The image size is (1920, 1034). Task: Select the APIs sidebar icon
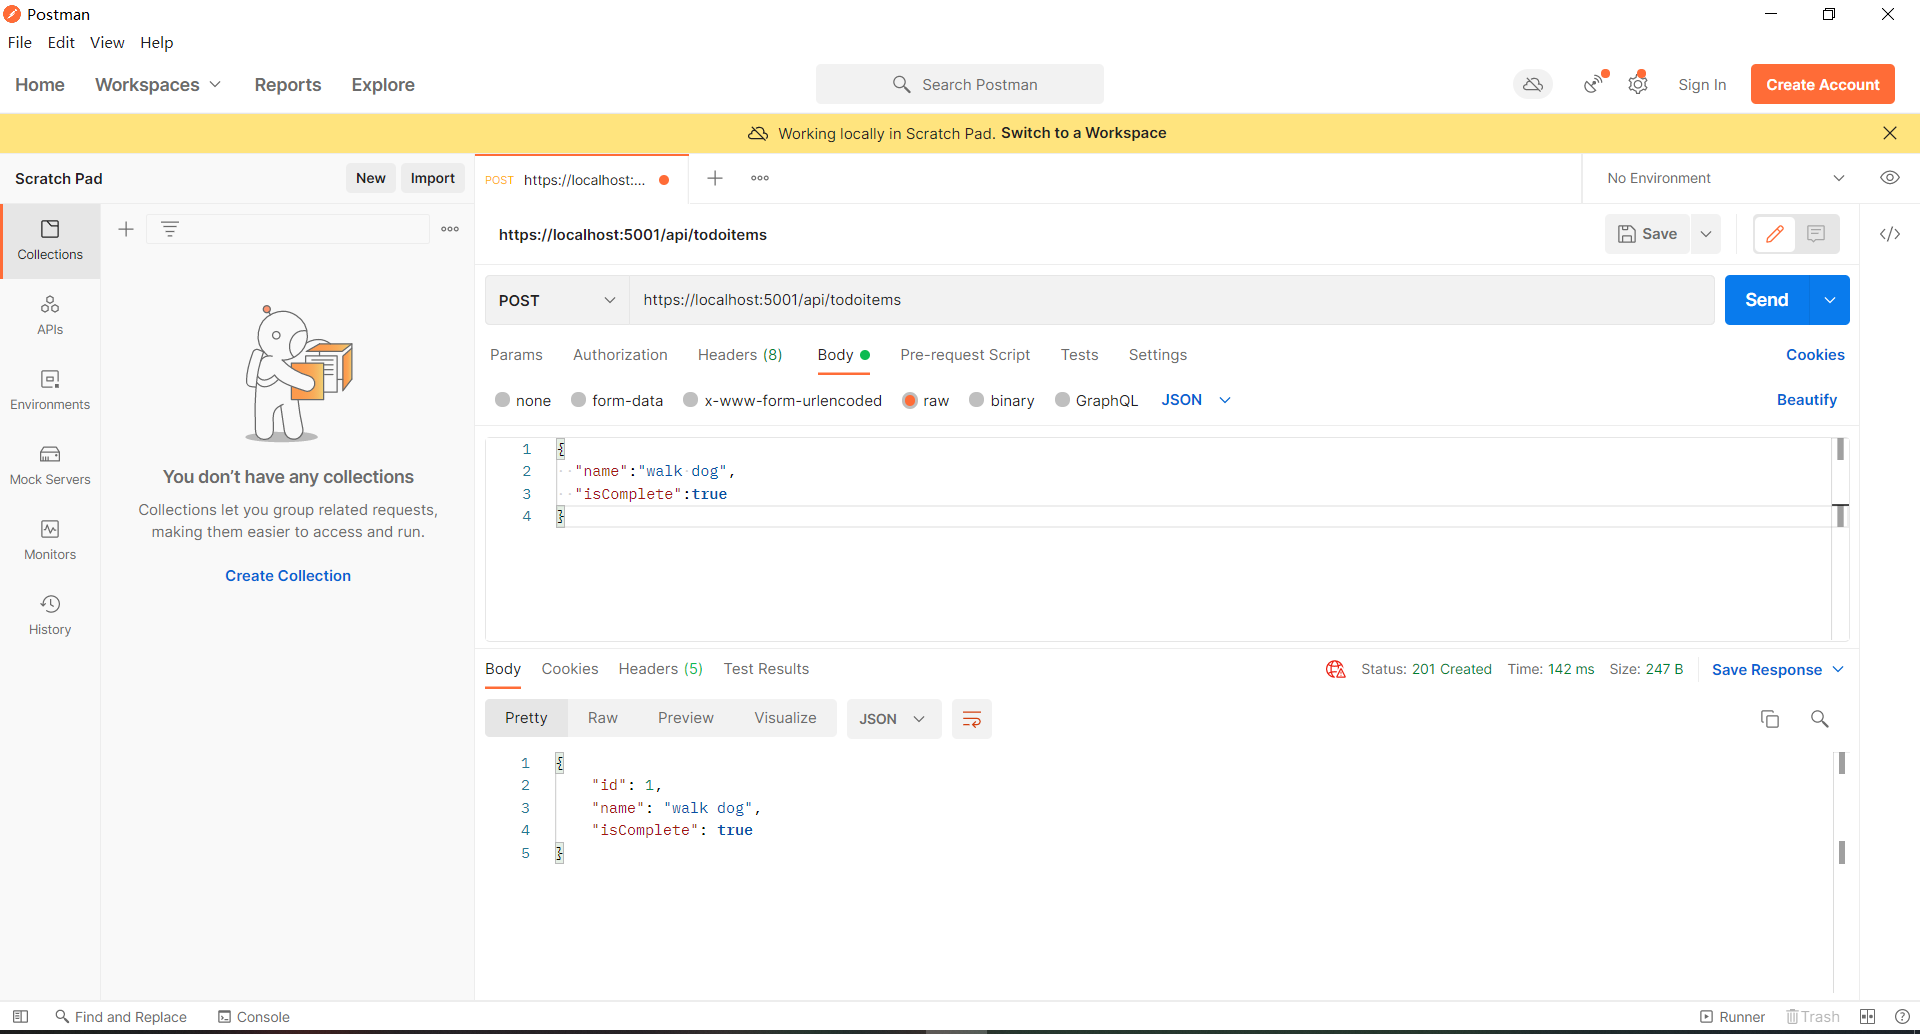coord(49,315)
